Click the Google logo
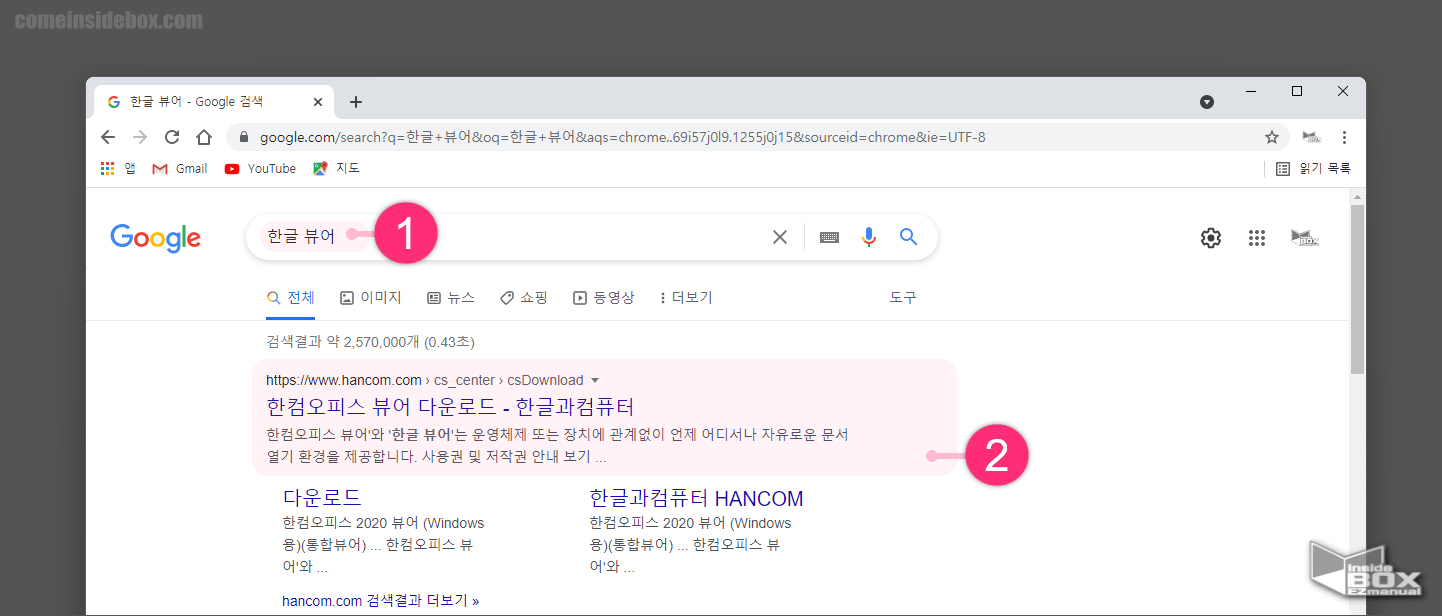1442x616 pixels. 156,237
